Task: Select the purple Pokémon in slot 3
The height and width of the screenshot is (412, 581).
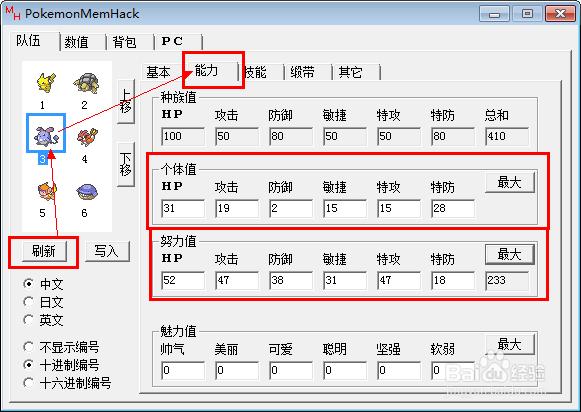Action: pyautogui.click(x=46, y=135)
